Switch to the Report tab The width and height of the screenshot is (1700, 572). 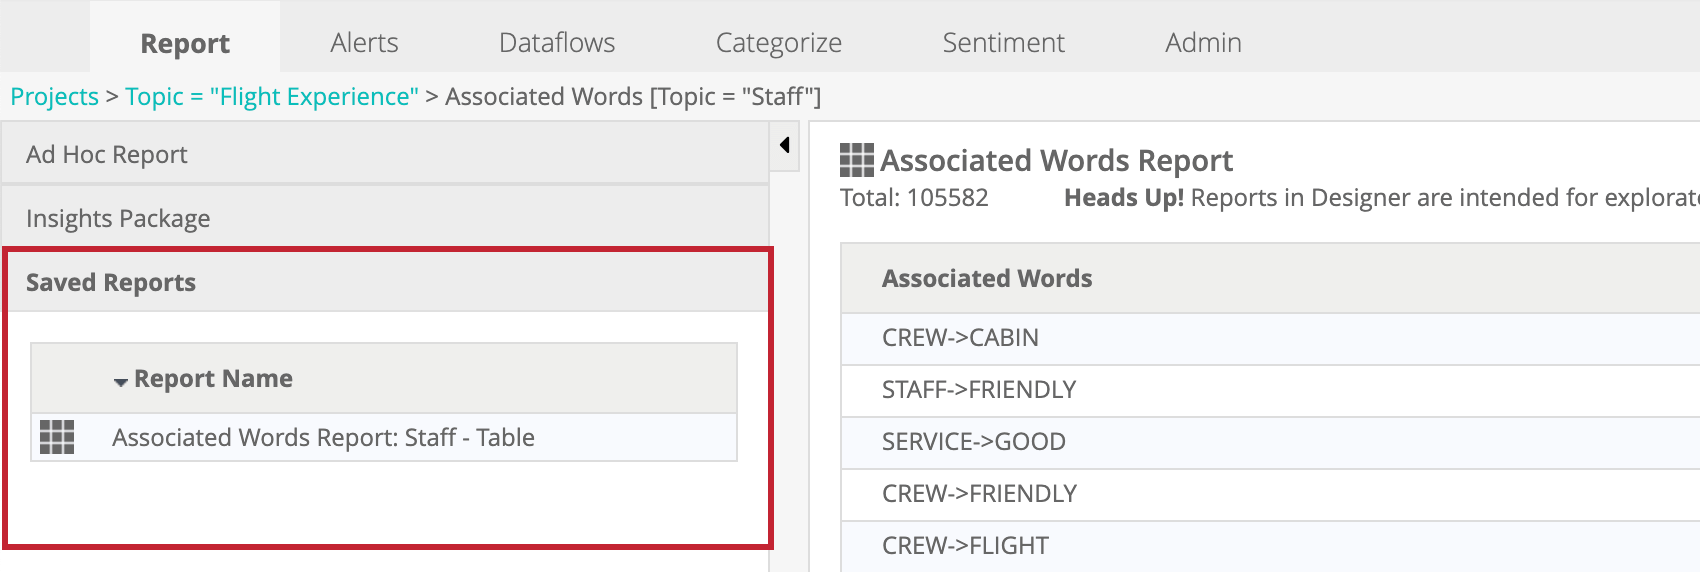coord(185,43)
